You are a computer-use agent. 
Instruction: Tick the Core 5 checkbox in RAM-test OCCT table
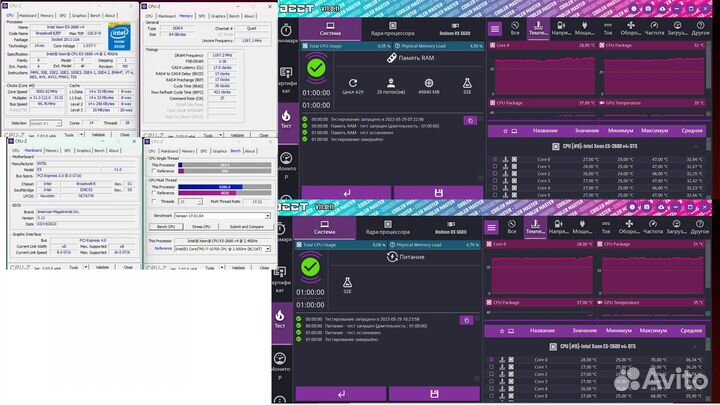click(495, 195)
